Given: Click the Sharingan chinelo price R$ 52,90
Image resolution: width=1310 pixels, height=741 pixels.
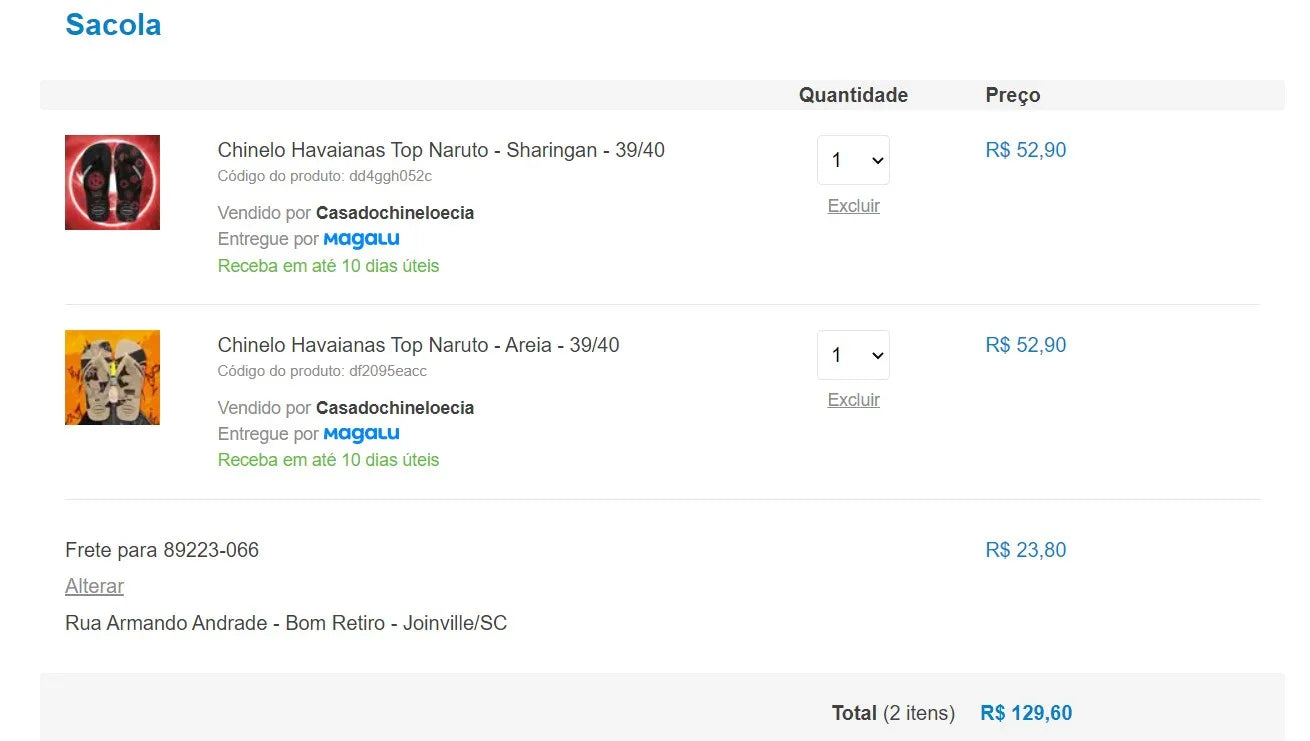Looking at the screenshot, I should point(1026,149).
